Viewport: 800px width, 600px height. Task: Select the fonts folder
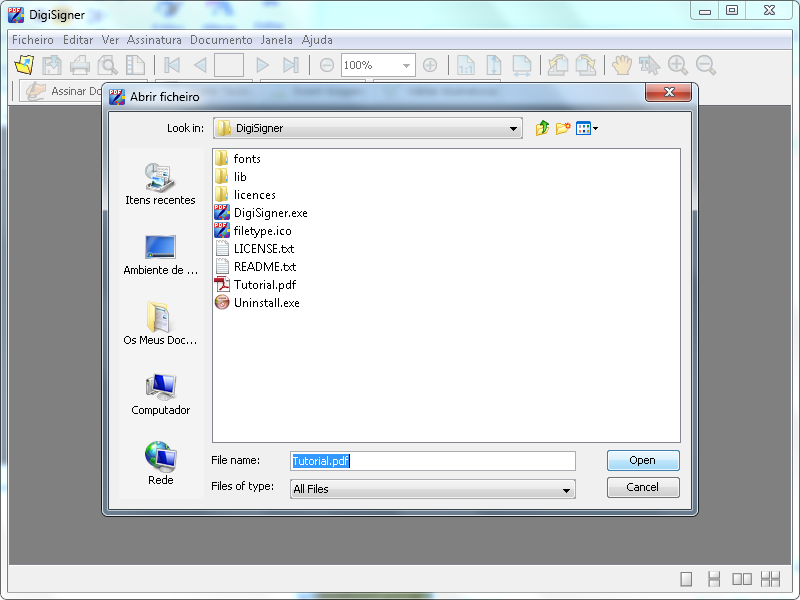click(x=246, y=159)
